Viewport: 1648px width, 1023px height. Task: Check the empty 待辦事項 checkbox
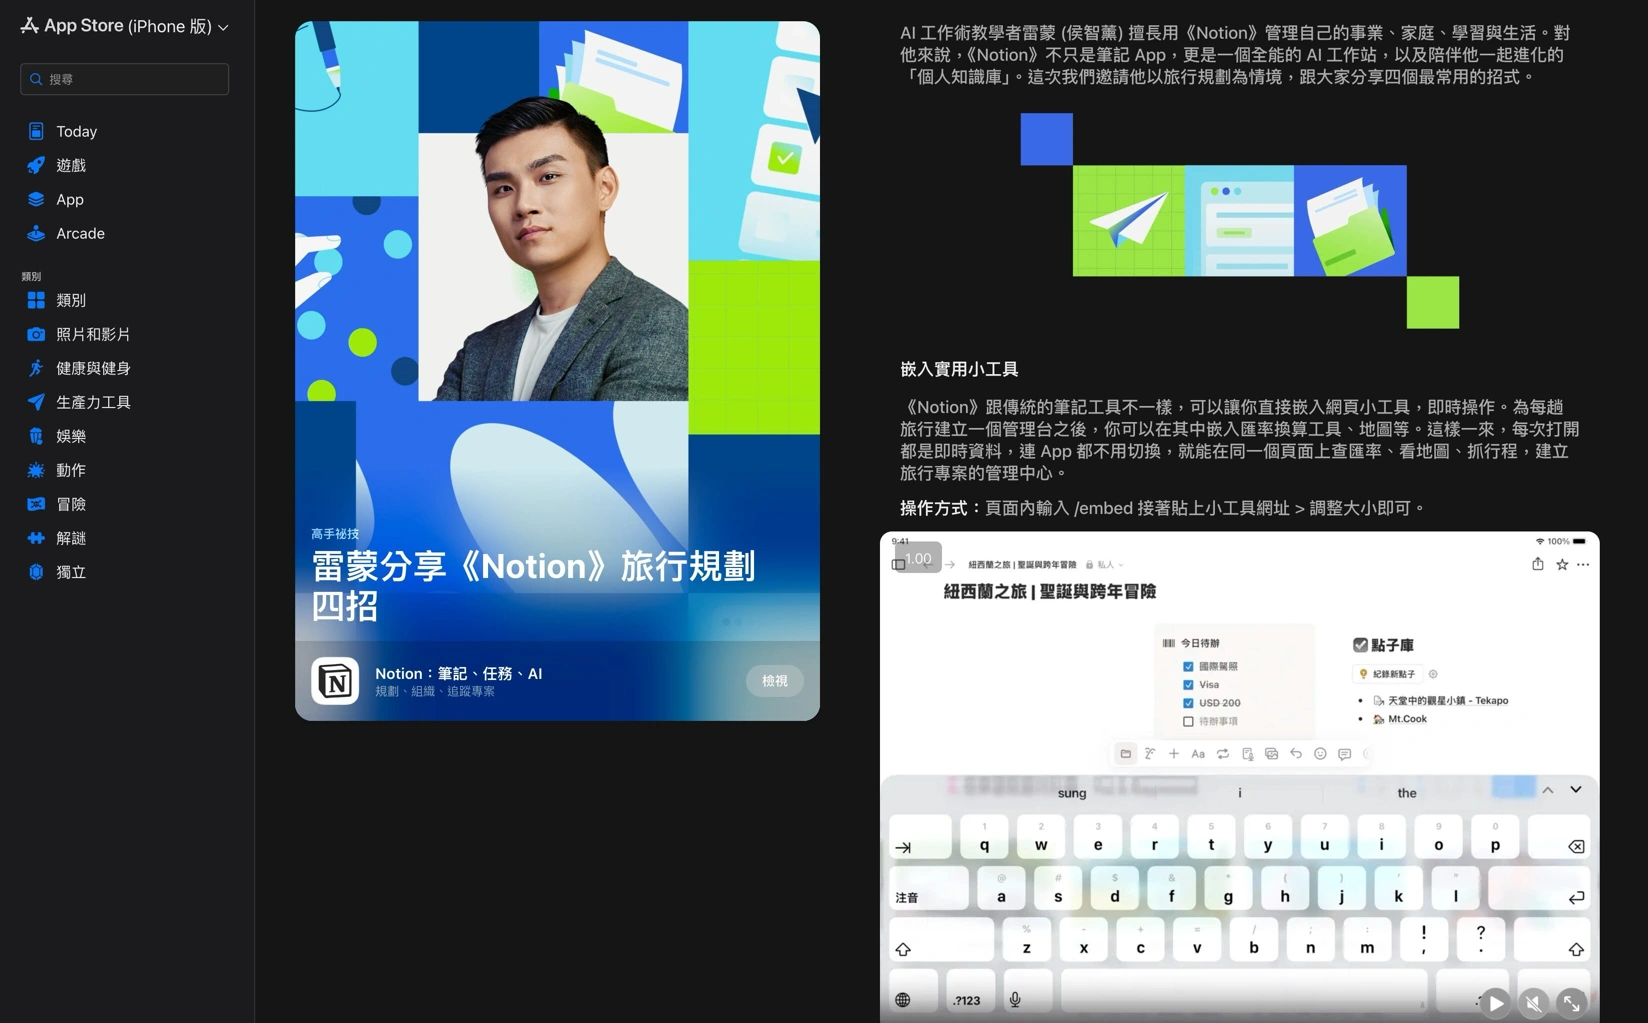point(1188,721)
